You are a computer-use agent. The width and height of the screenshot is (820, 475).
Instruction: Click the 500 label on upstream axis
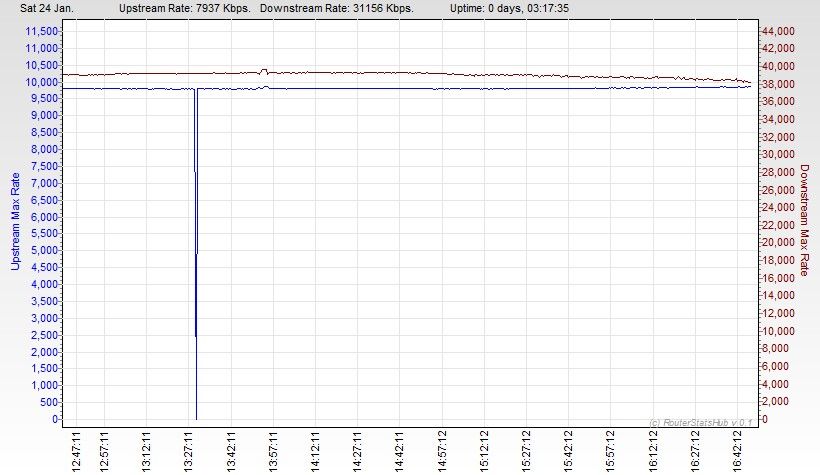click(x=49, y=402)
